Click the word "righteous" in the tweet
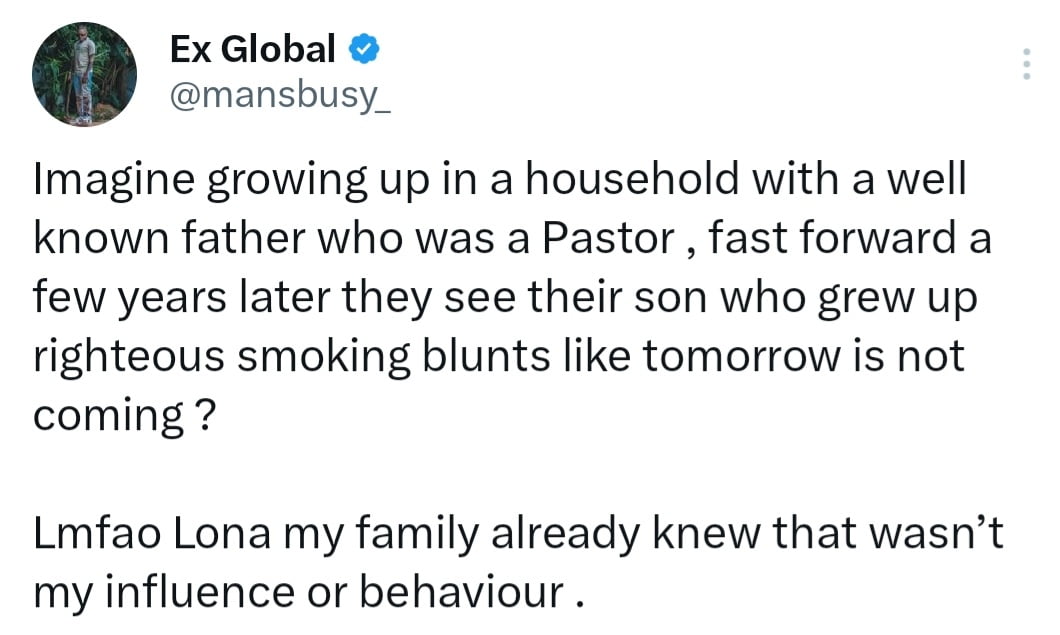Viewport: 1060px width, 635px height. pos(129,357)
